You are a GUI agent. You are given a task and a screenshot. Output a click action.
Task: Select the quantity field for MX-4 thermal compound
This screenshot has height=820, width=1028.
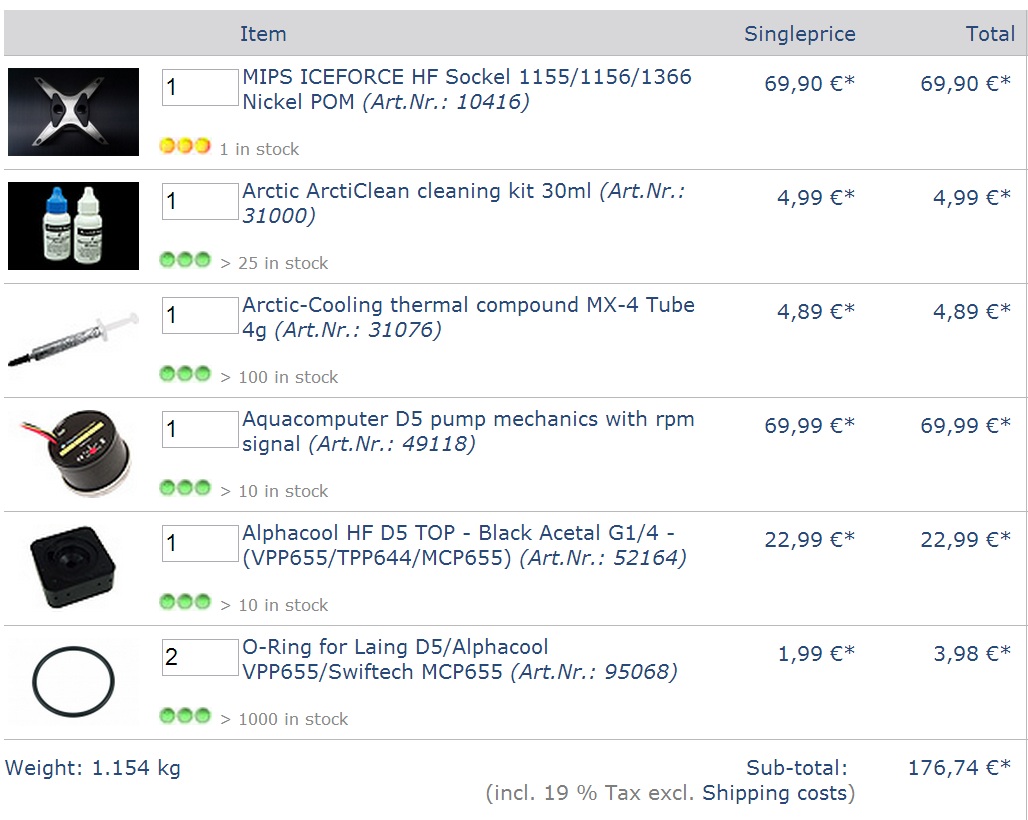(x=200, y=315)
